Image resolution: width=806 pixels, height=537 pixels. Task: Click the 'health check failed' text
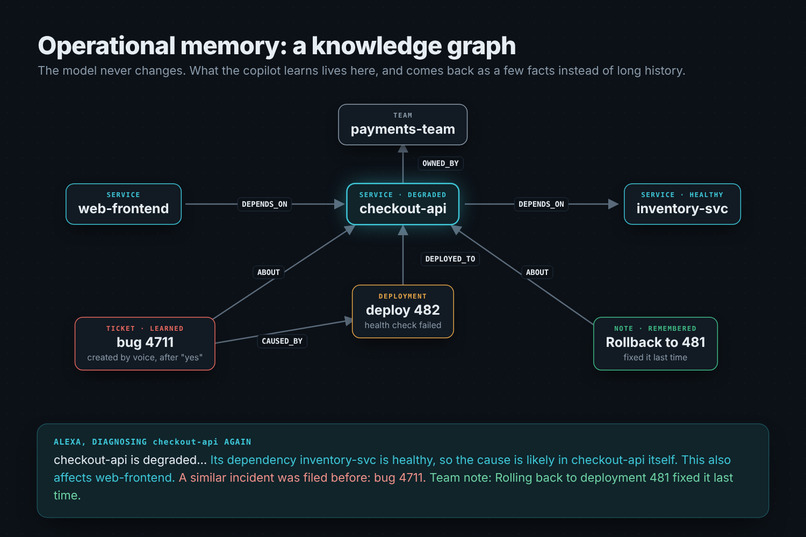tap(402, 325)
